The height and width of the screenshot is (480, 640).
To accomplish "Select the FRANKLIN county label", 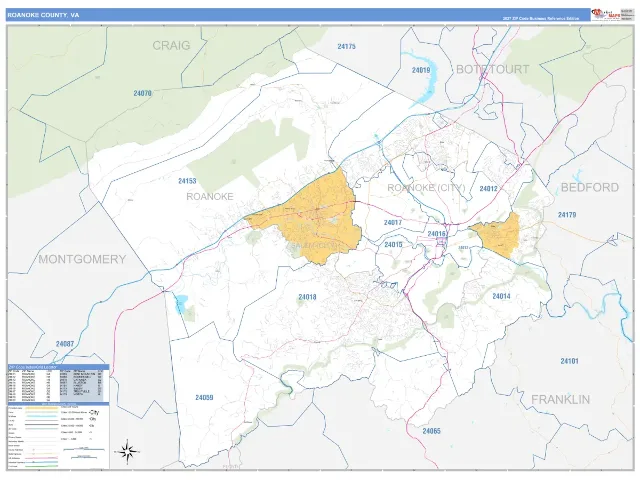I will 560,400.
